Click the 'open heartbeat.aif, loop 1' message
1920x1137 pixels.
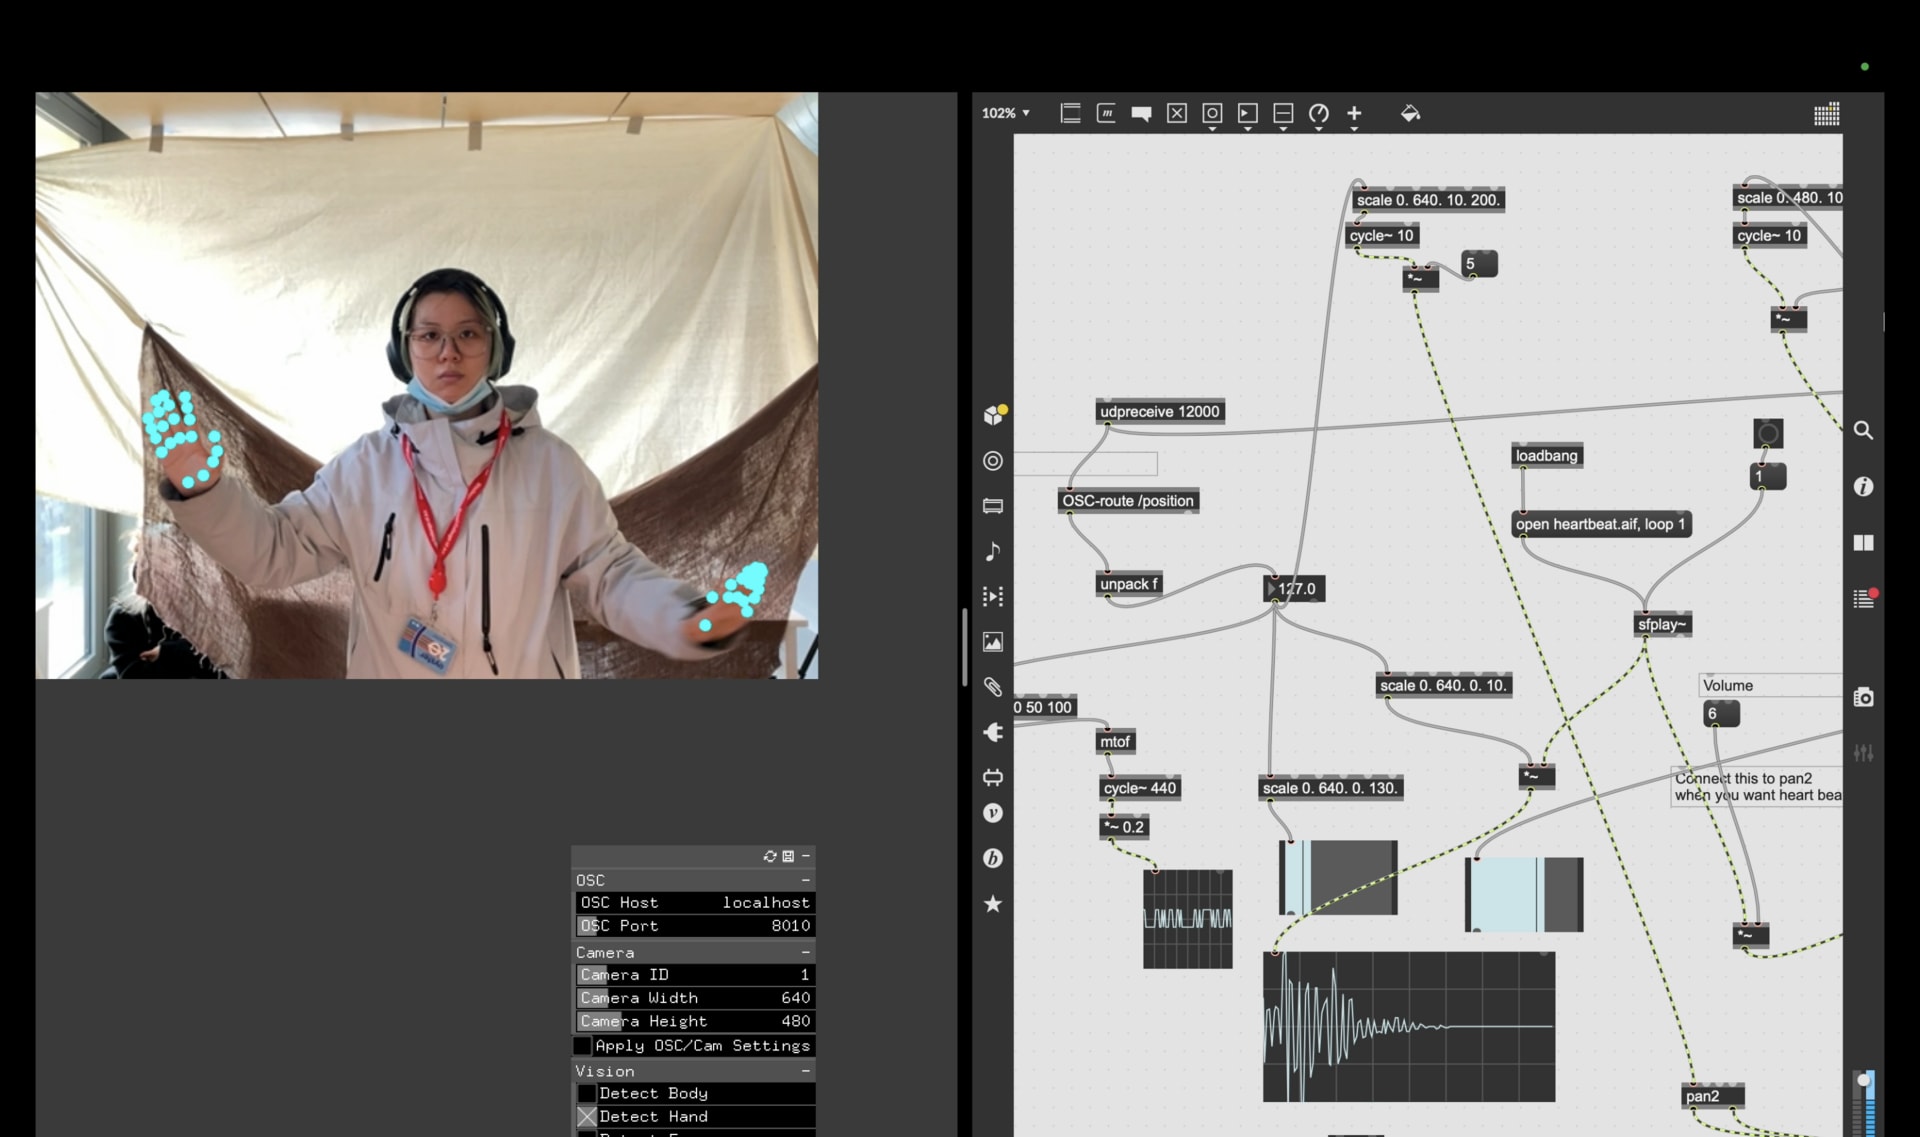click(1600, 524)
